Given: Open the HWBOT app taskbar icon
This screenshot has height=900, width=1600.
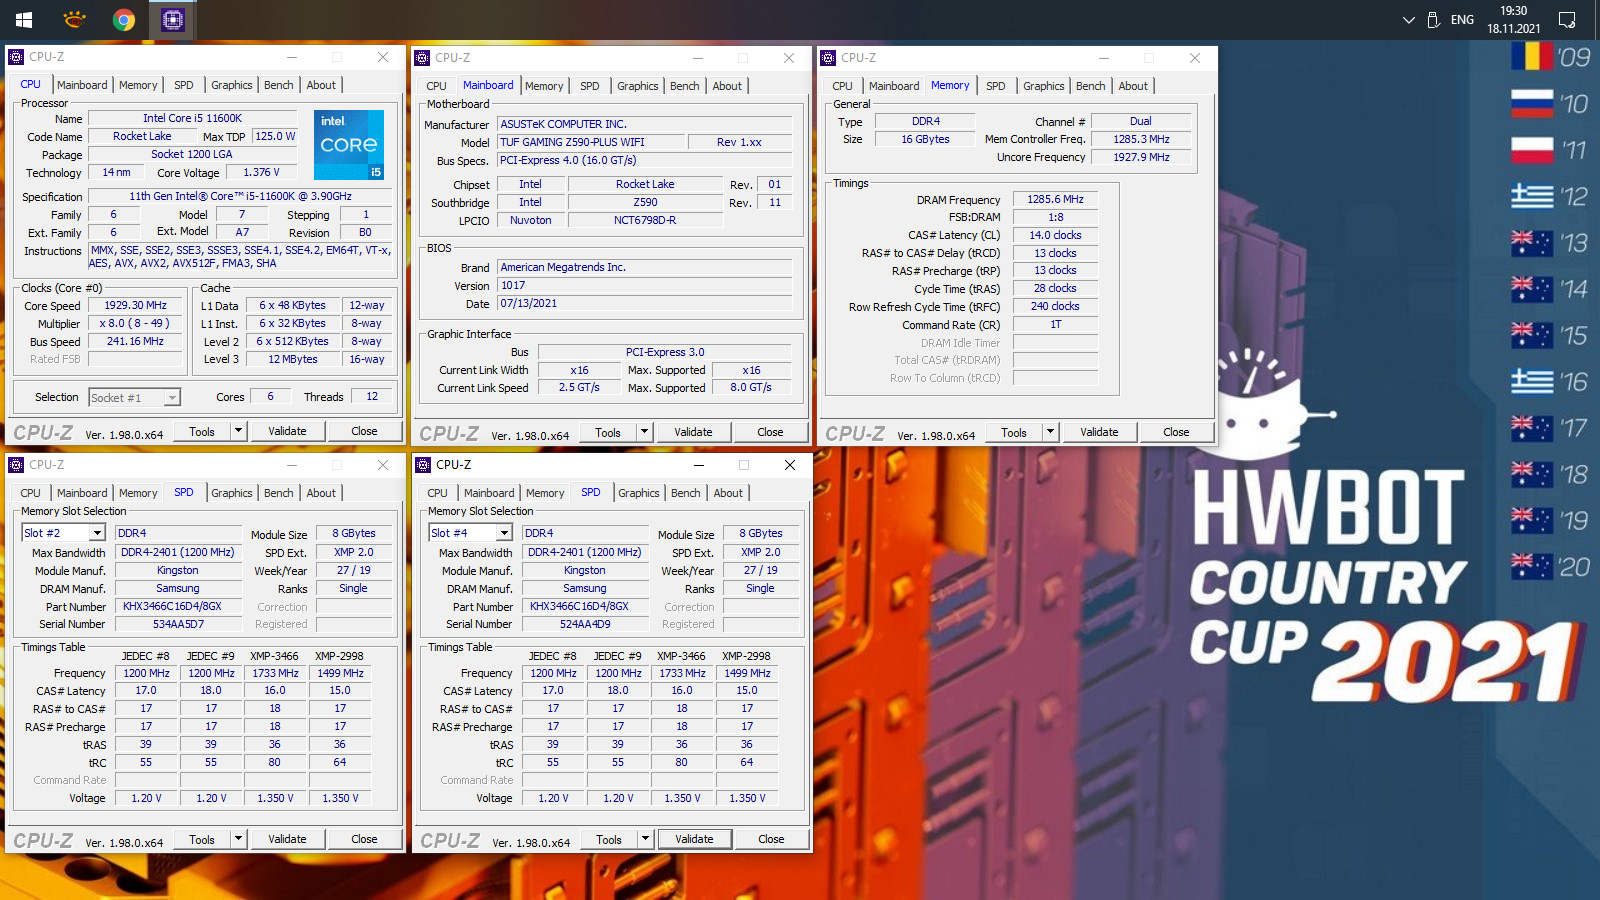Looking at the screenshot, I should tap(74, 19).
